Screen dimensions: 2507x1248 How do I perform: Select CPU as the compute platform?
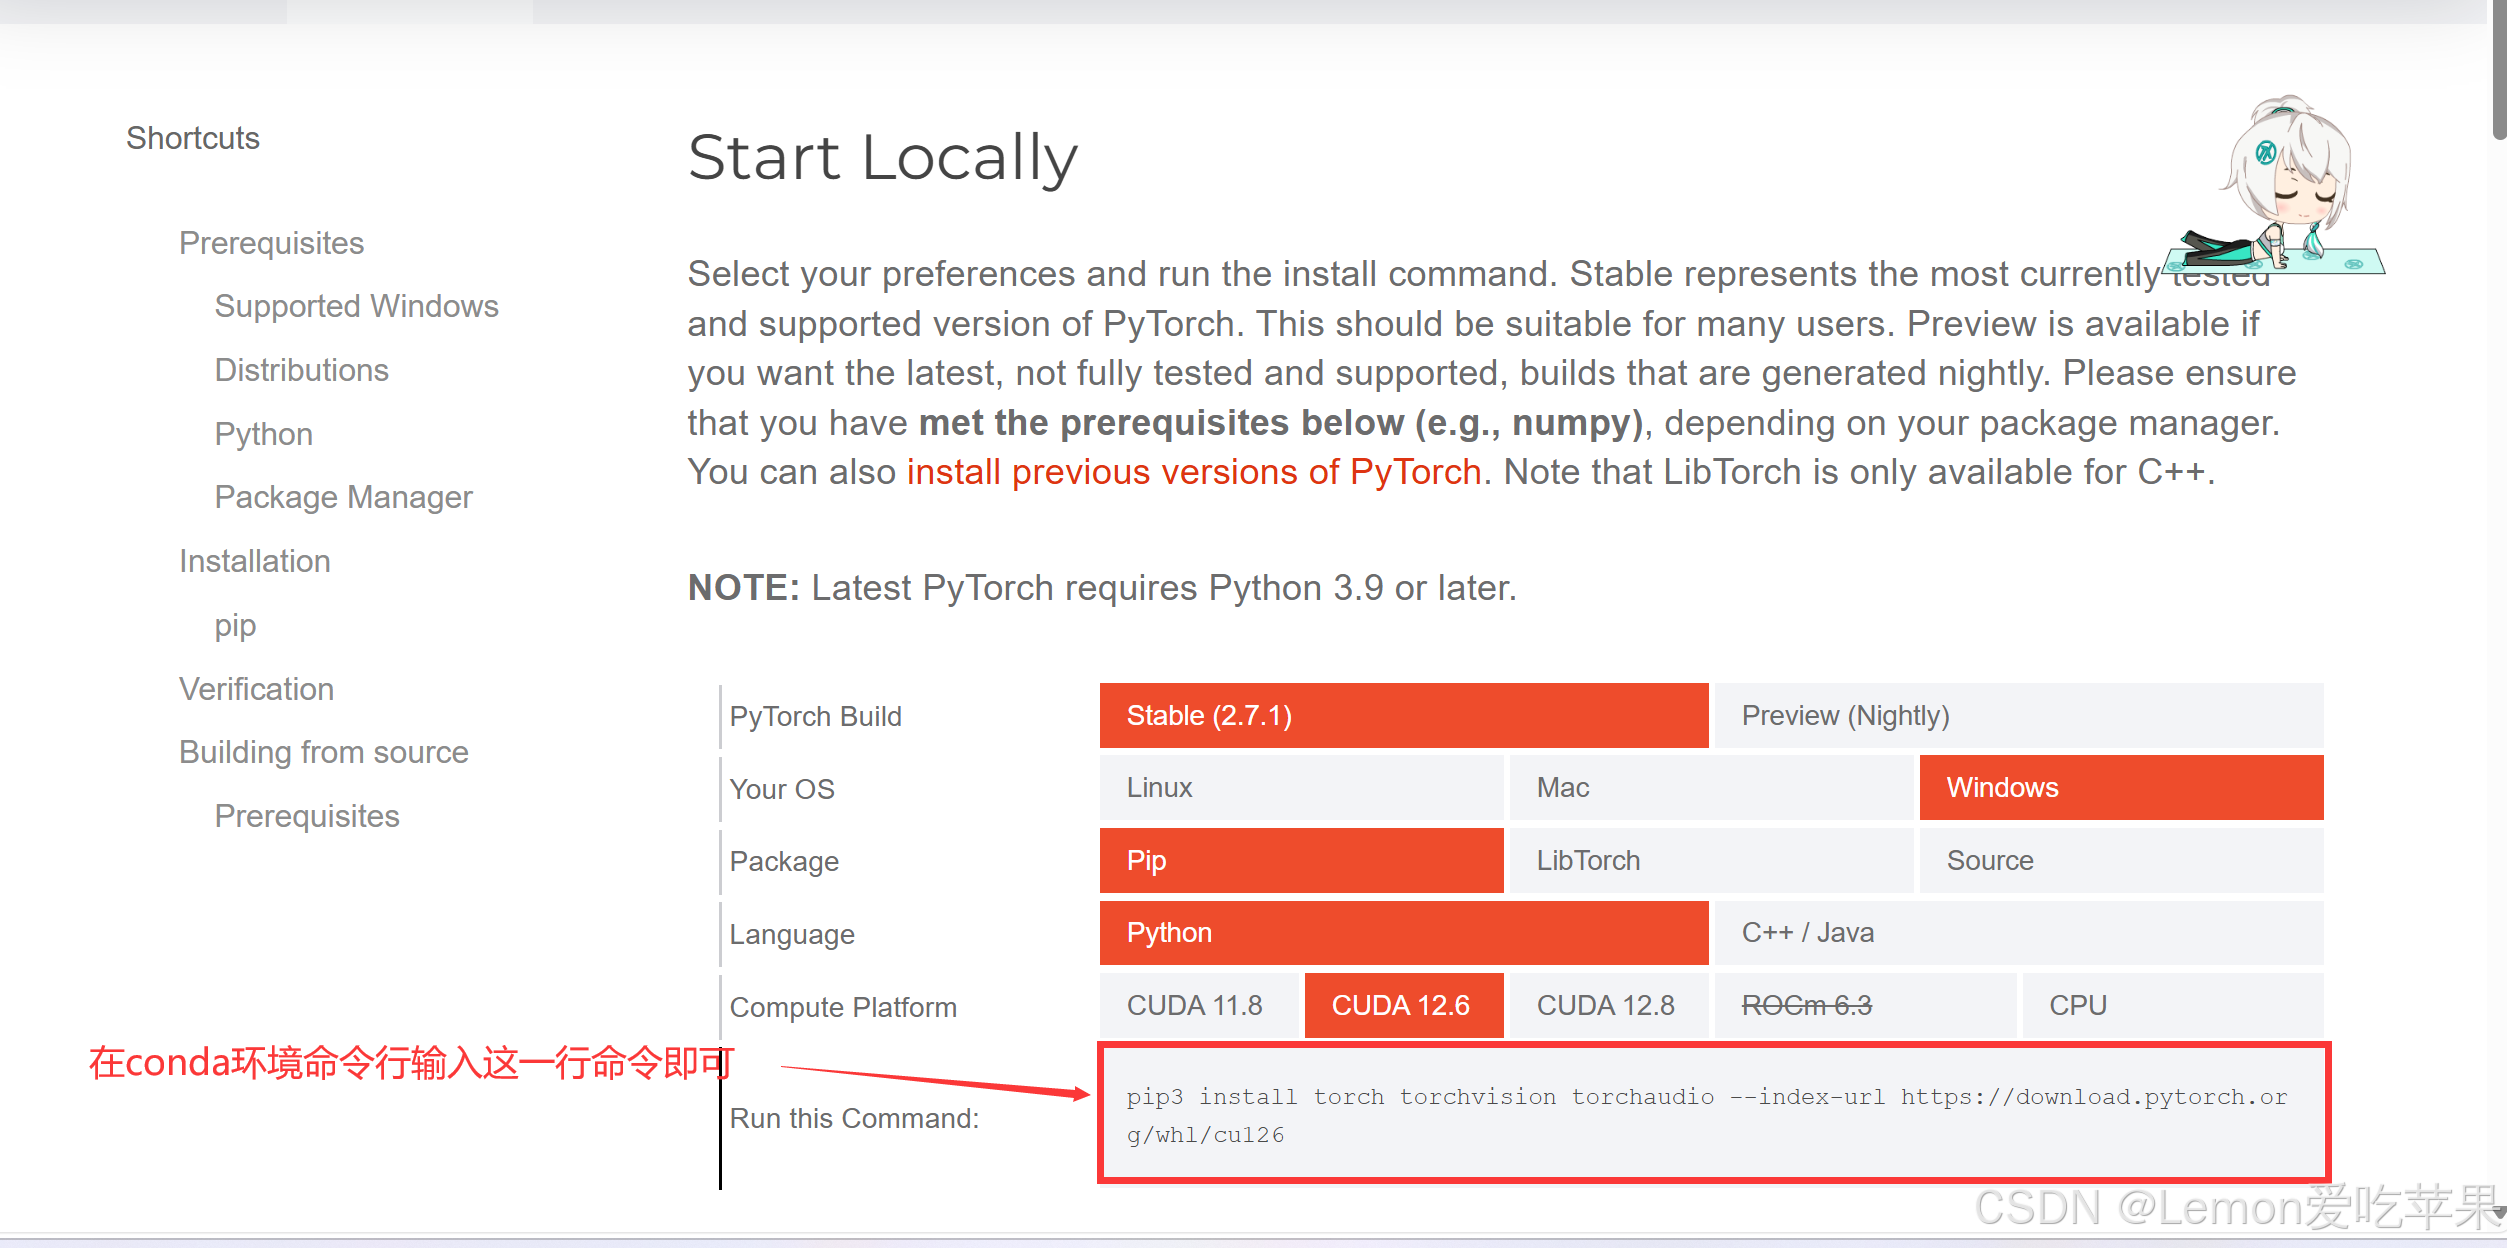(2173, 1006)
